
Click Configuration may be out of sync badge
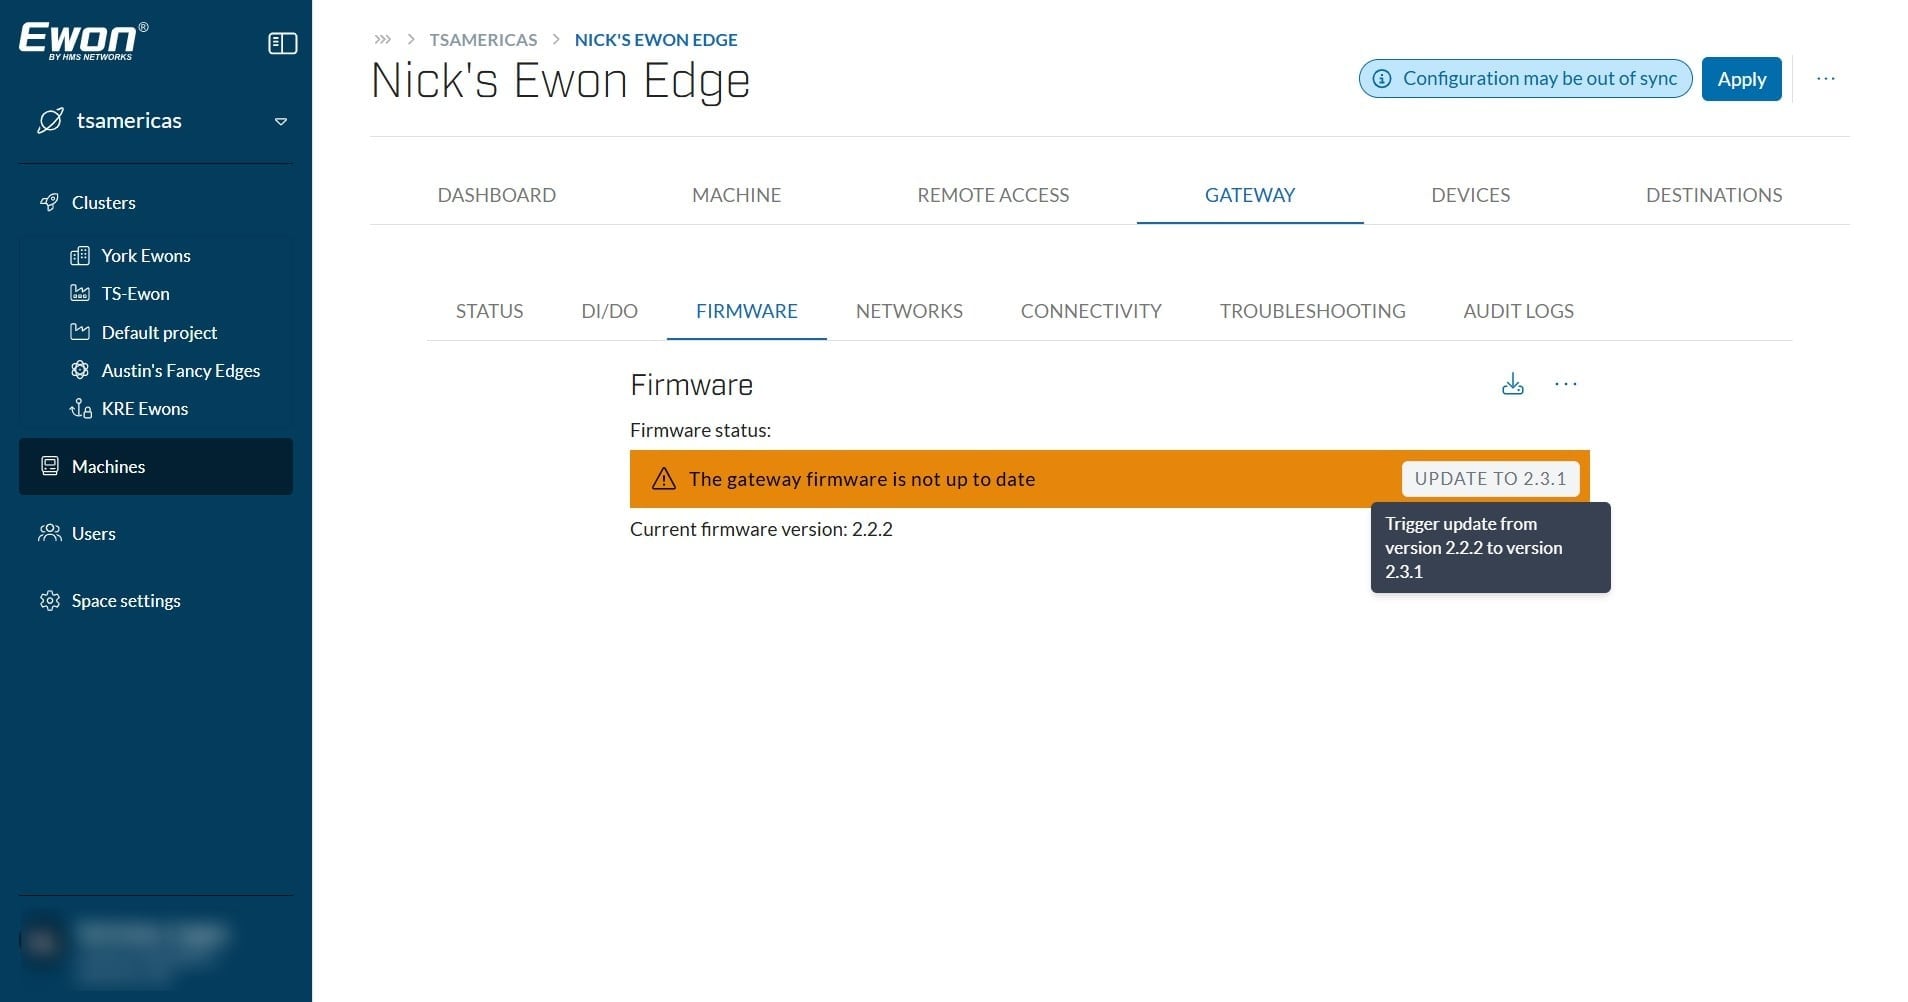tap(1525, 78)
